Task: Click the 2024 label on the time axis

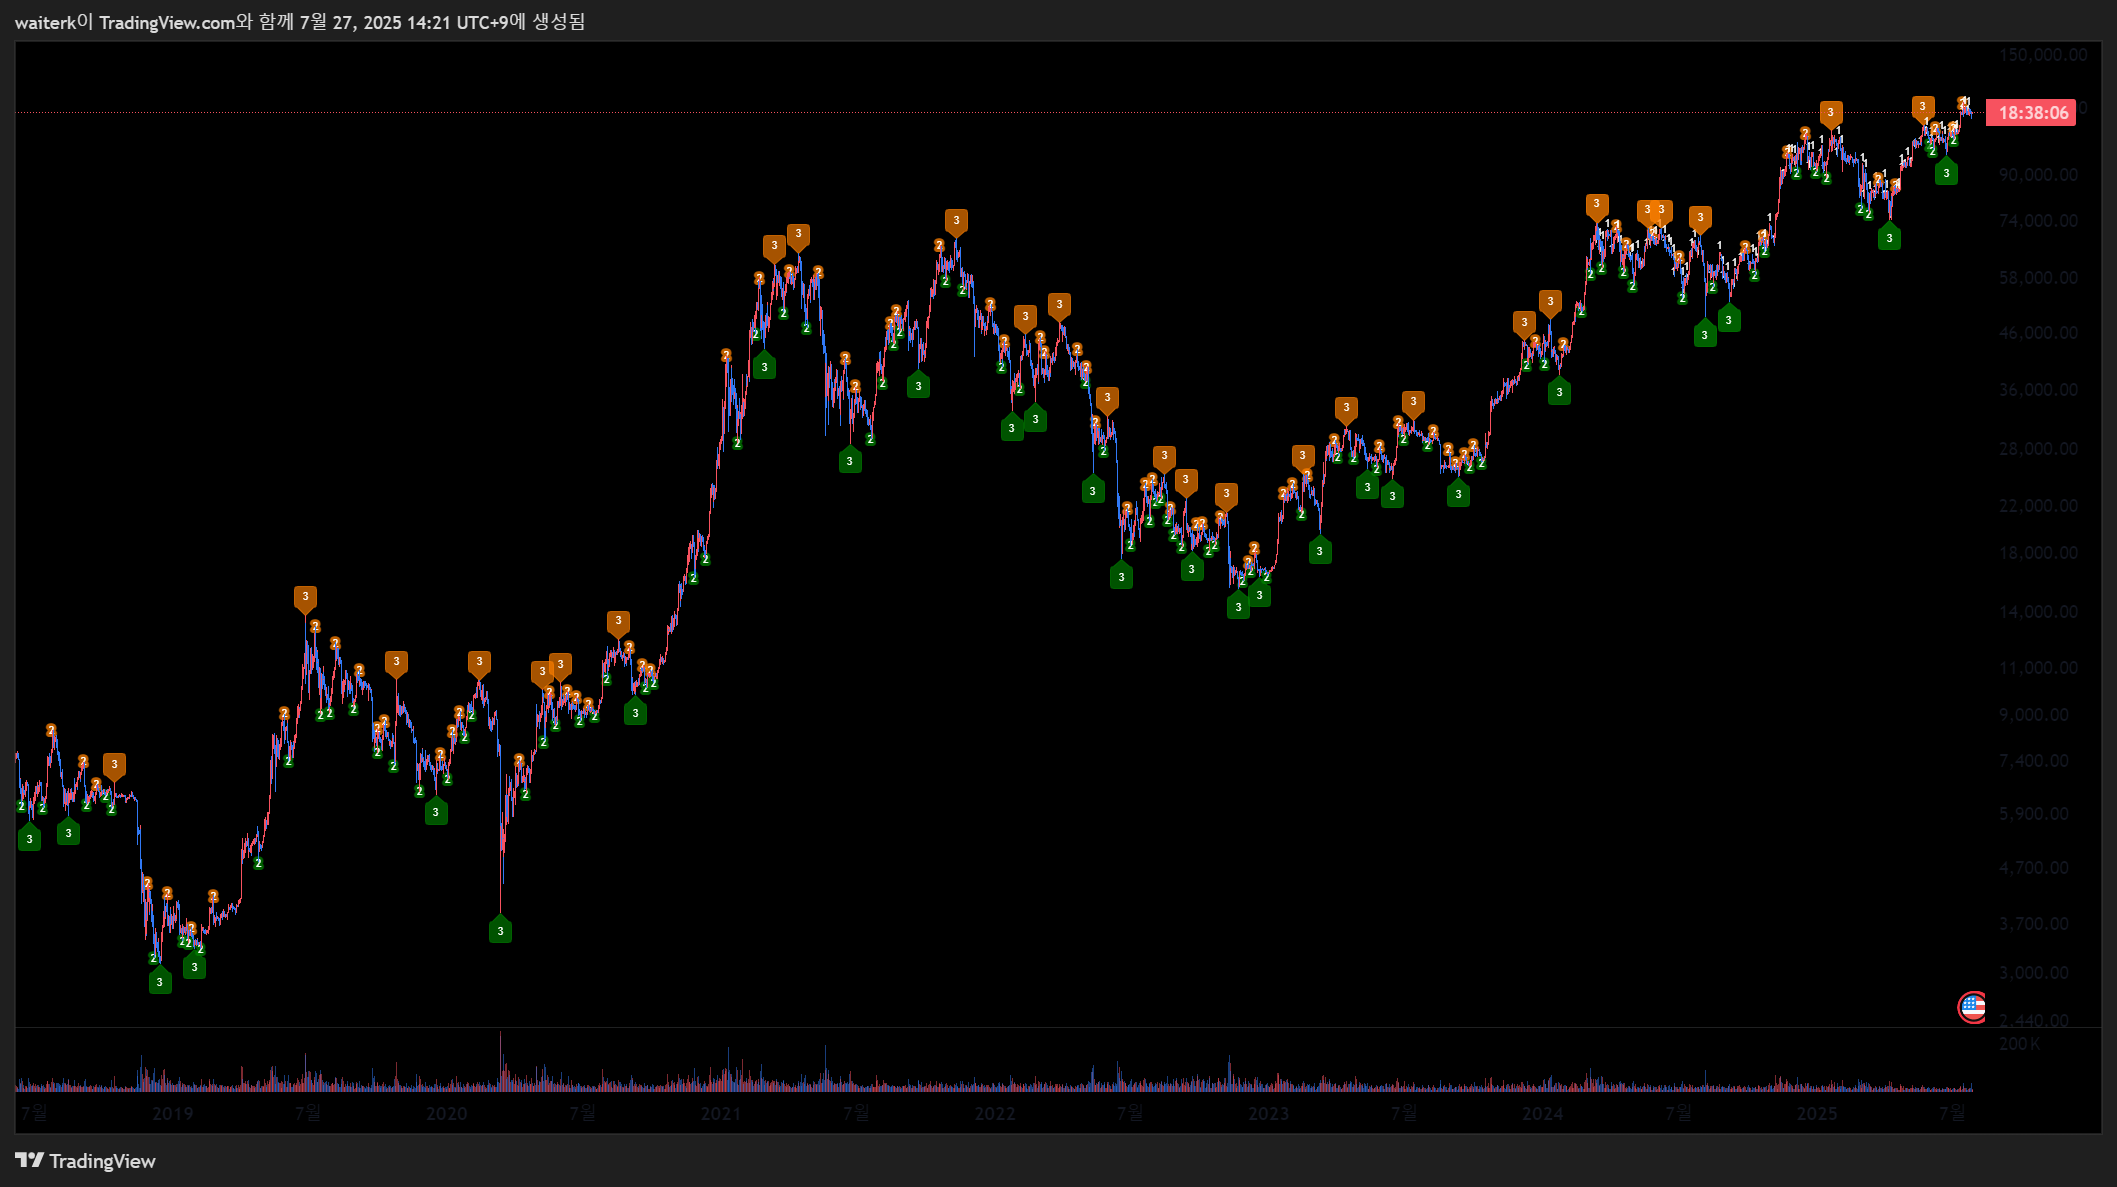Action: click(x=1542, y=1114)
